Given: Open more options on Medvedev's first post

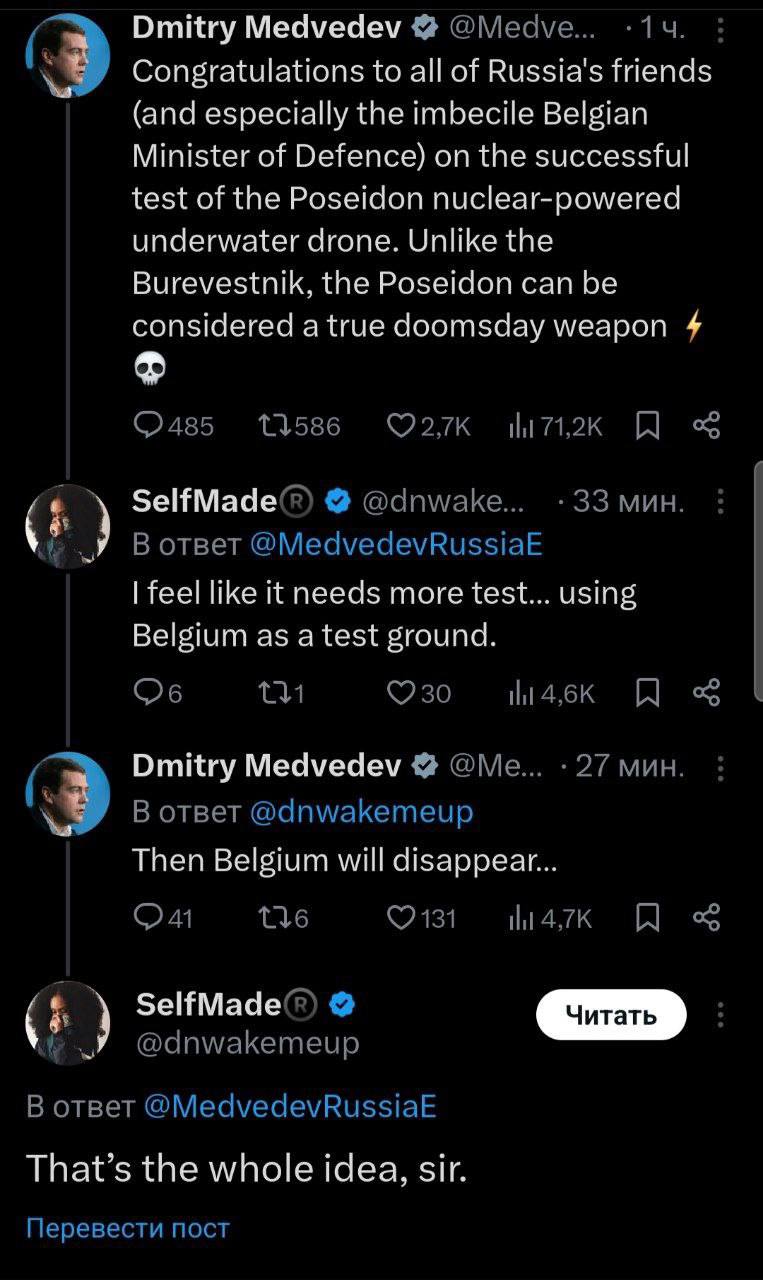Looking at the screenshot, I should (721, 34).
